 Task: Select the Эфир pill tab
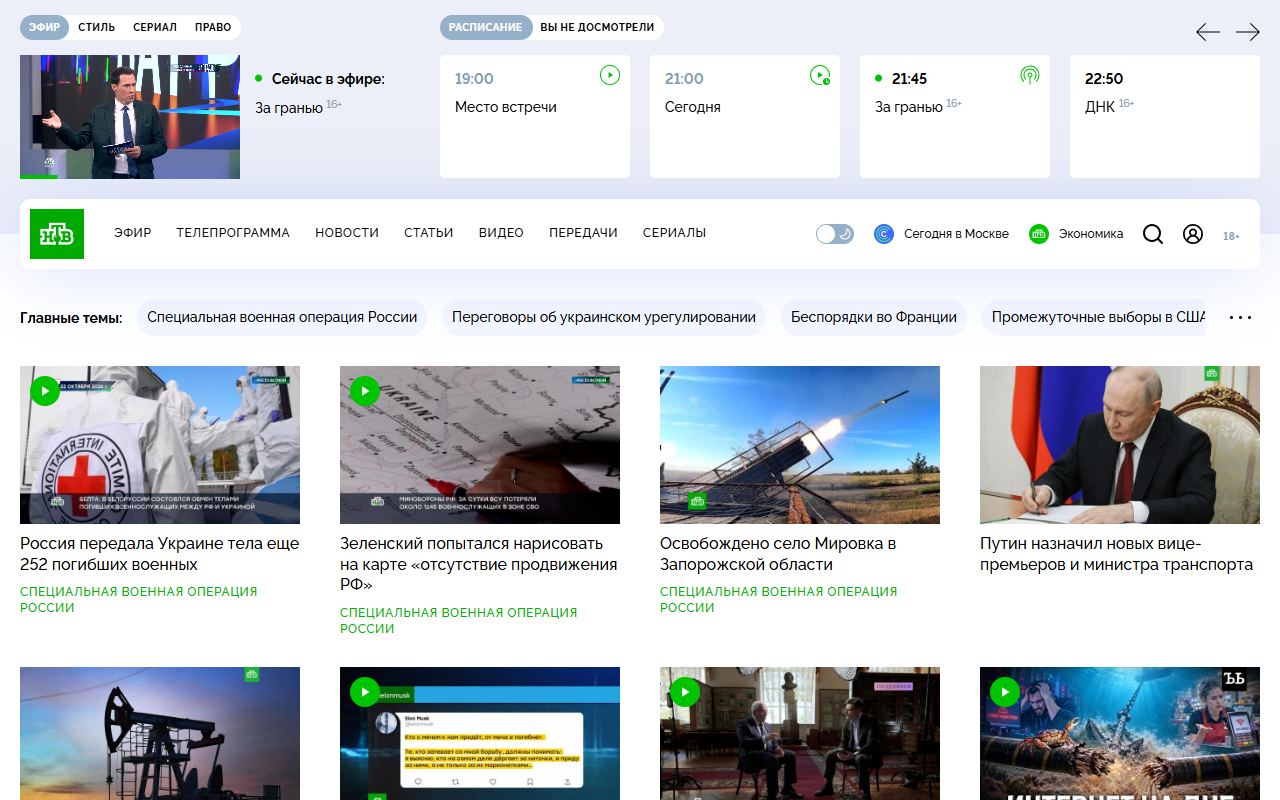[x=44, y=27]
